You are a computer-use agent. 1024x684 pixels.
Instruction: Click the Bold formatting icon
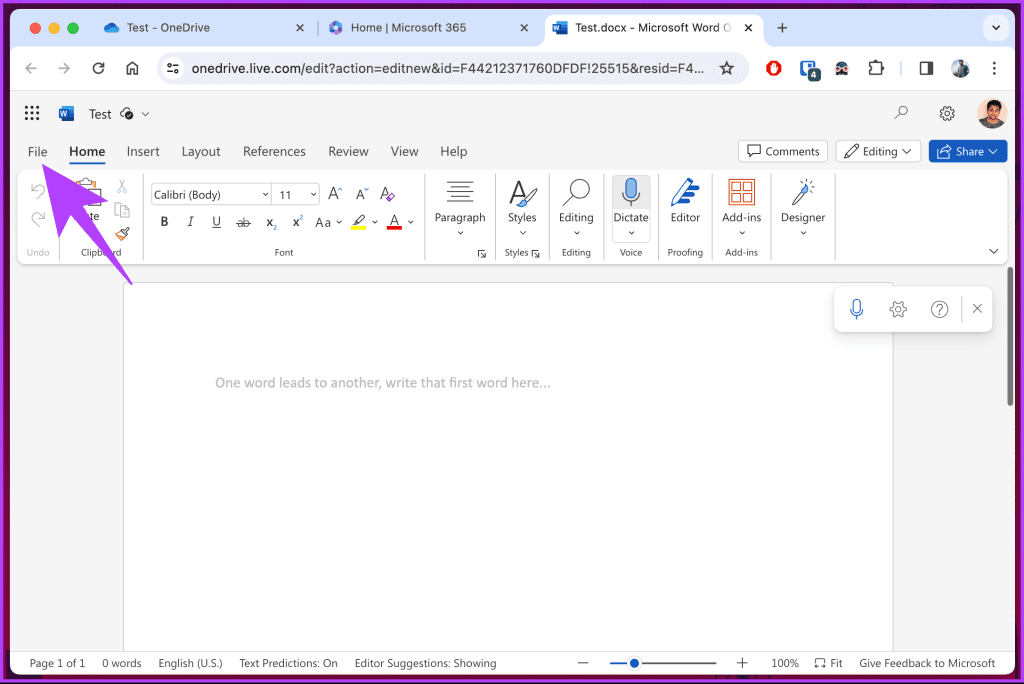tap(165, 222)
